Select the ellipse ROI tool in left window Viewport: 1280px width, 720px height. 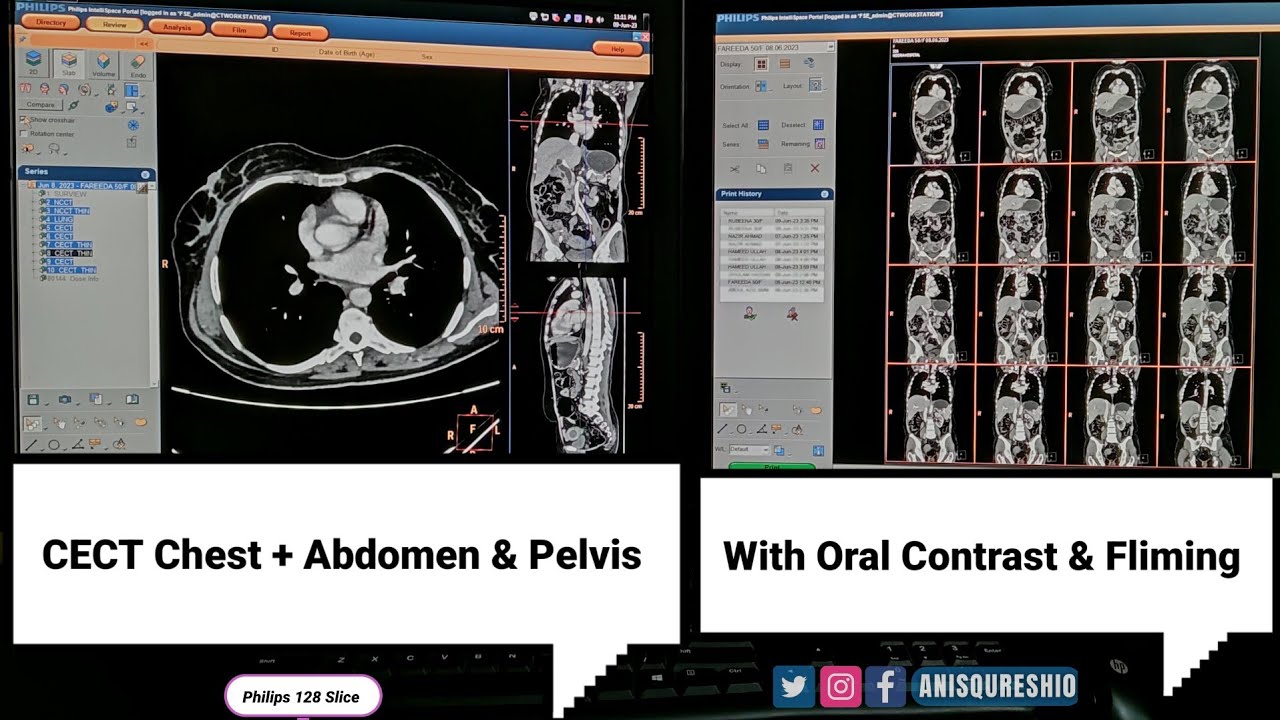click(54, 445)
